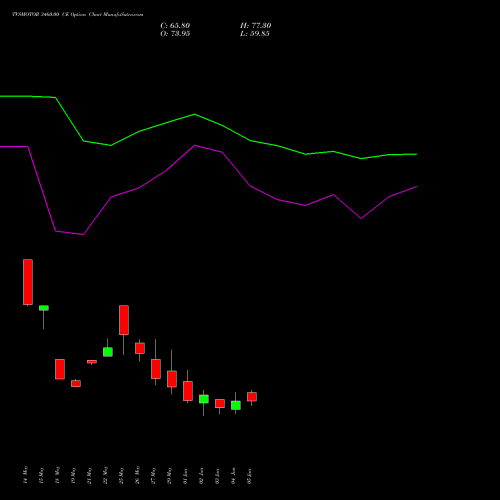Click the 21 May date label
This screenshot has width=500, height=500.
point(90,475)
